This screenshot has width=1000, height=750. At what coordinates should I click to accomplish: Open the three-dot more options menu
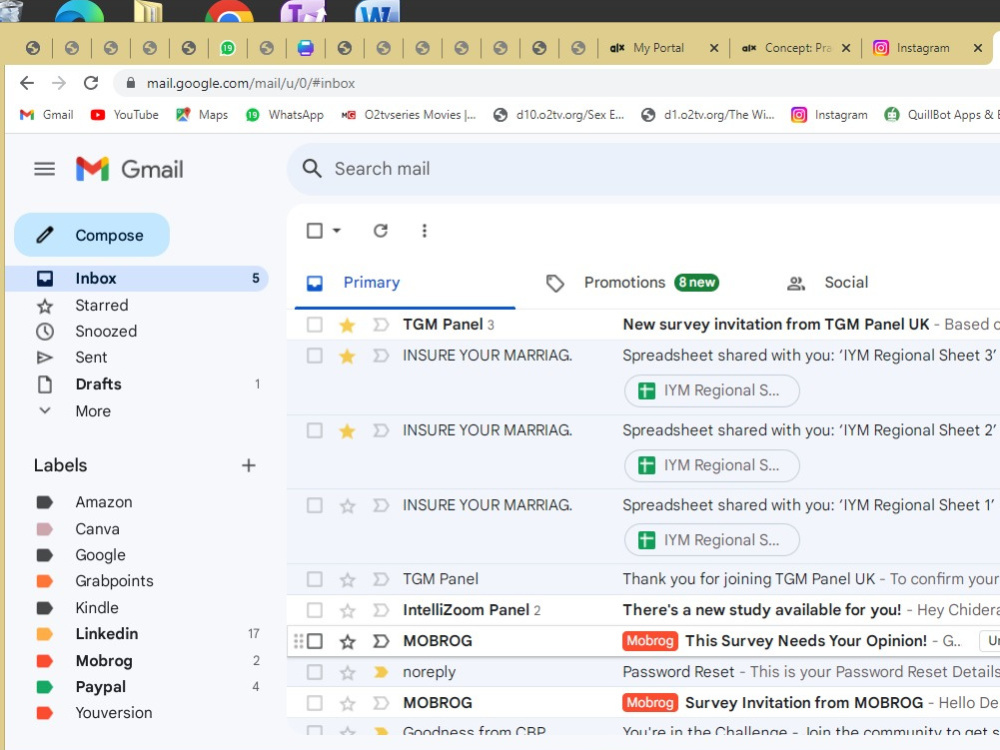pyautogui.click(x=424, y=231)
